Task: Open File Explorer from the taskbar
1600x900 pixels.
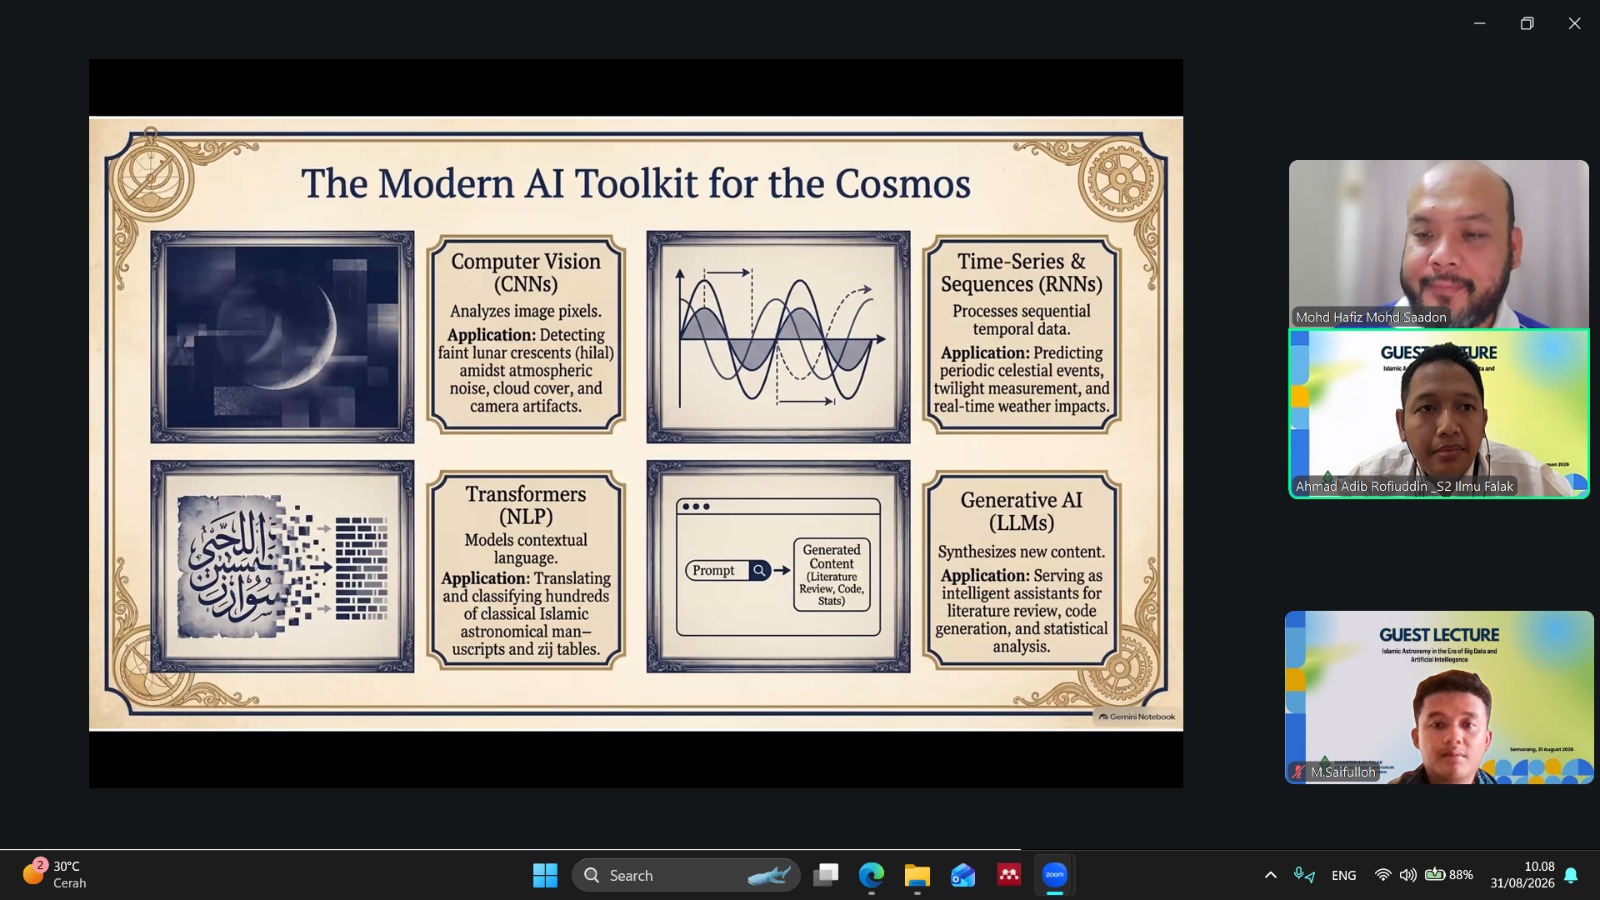Action: pyautogui.click(x=917, y=875)
